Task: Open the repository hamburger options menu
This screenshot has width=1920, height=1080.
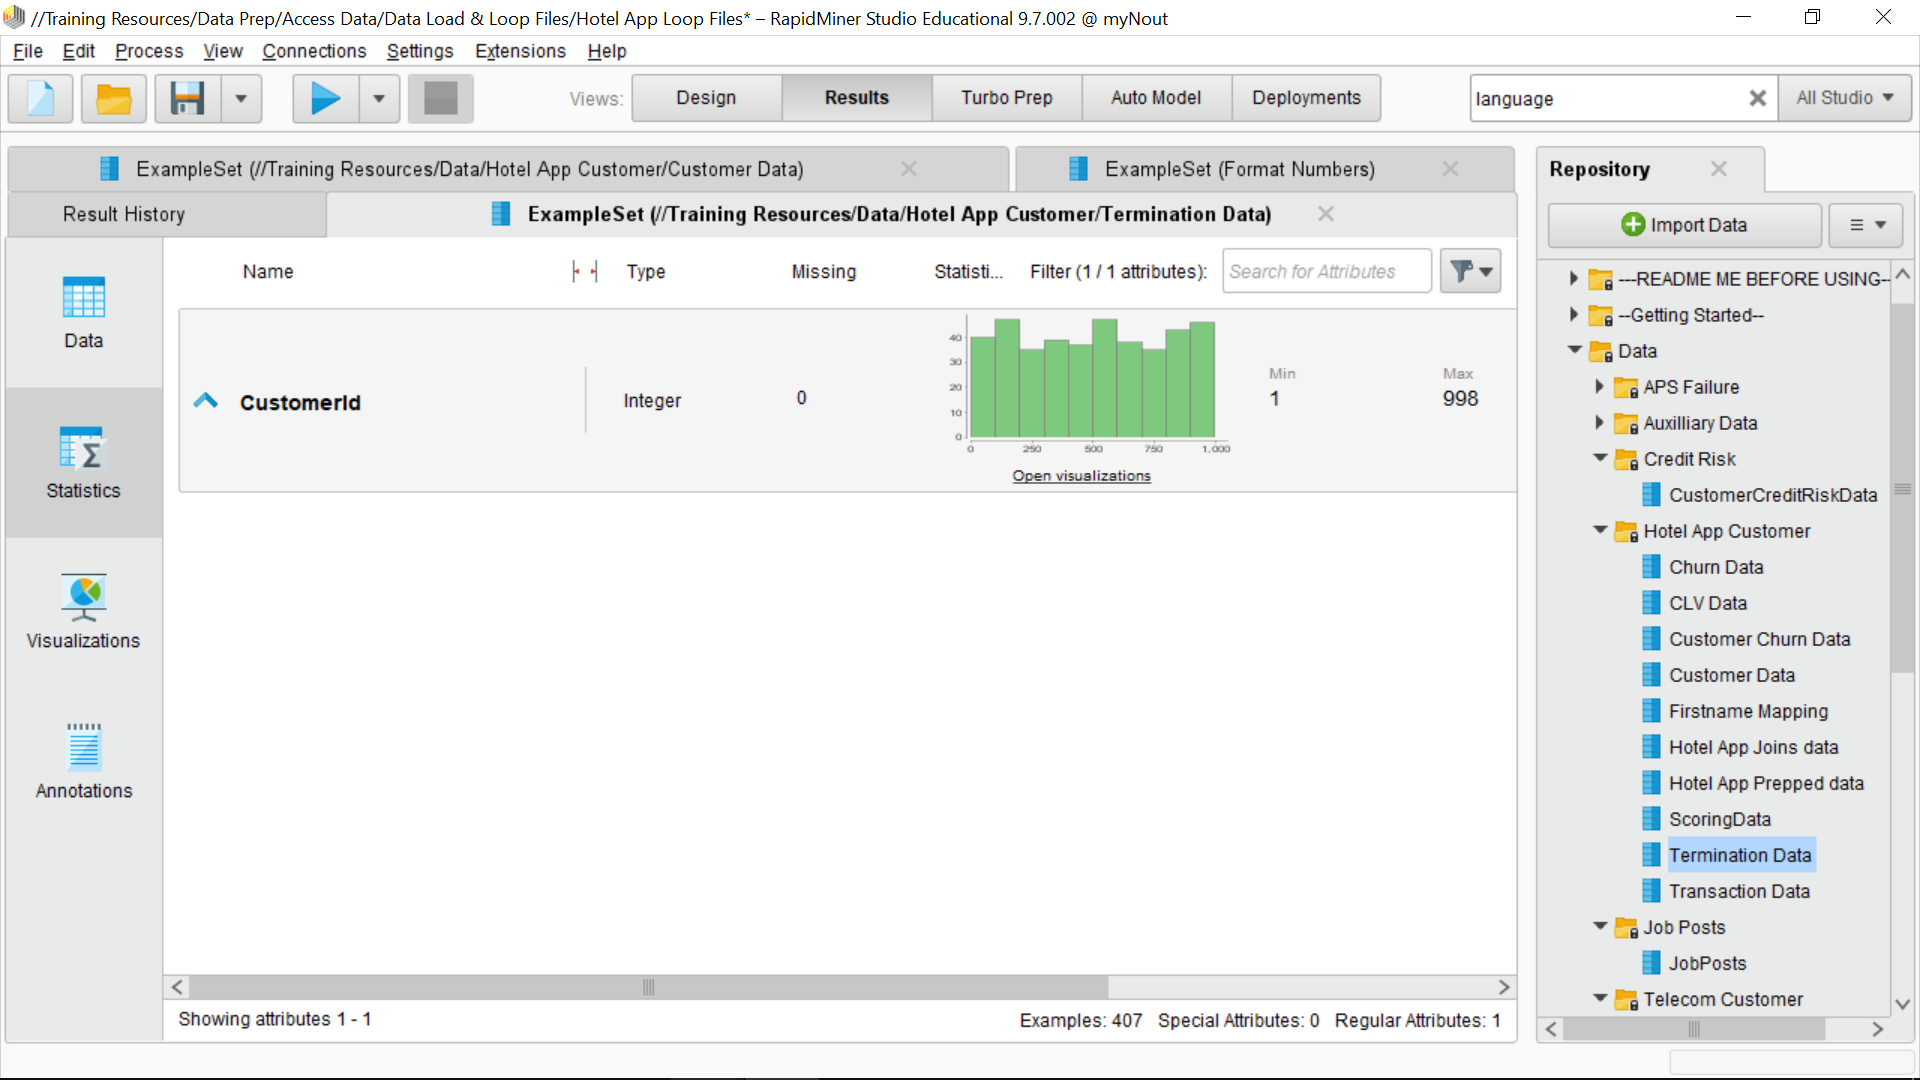Action: (x=1865, y=225)
